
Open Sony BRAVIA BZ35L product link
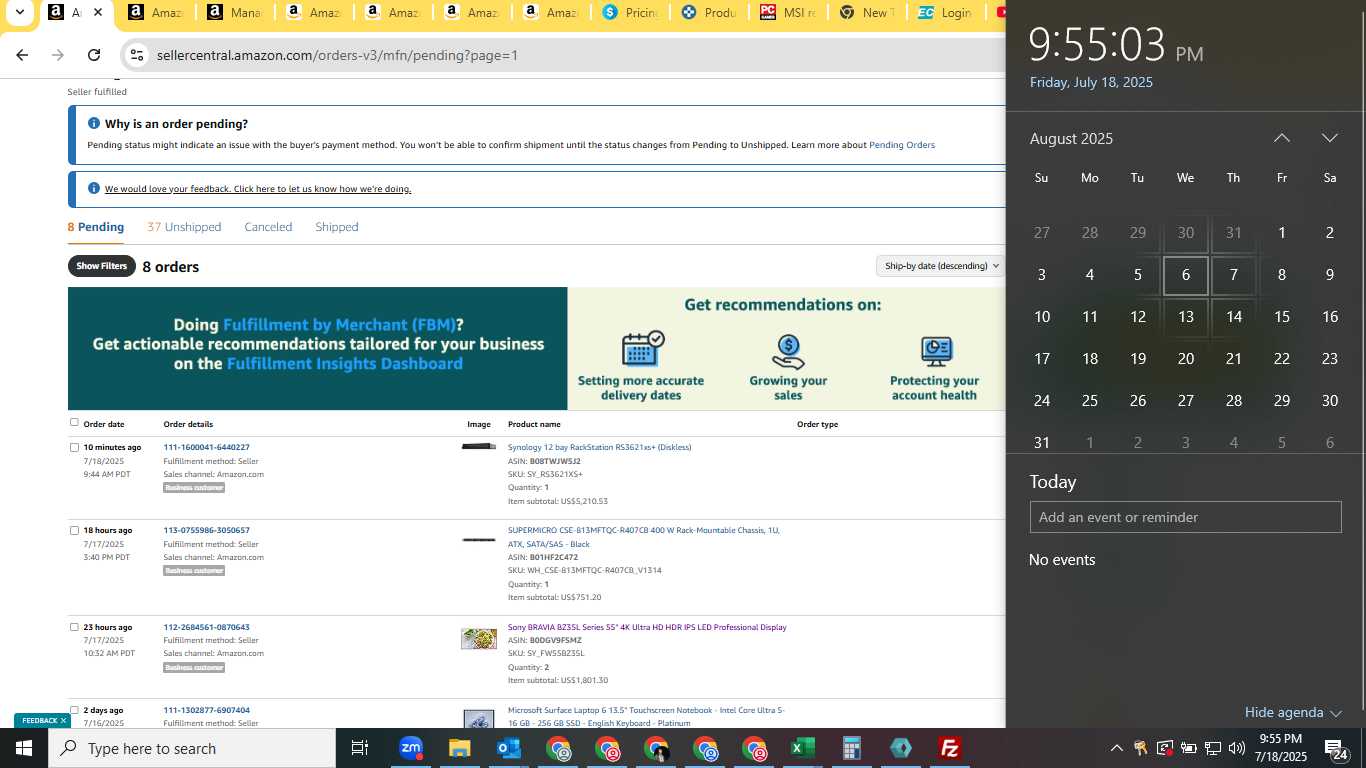647,627
